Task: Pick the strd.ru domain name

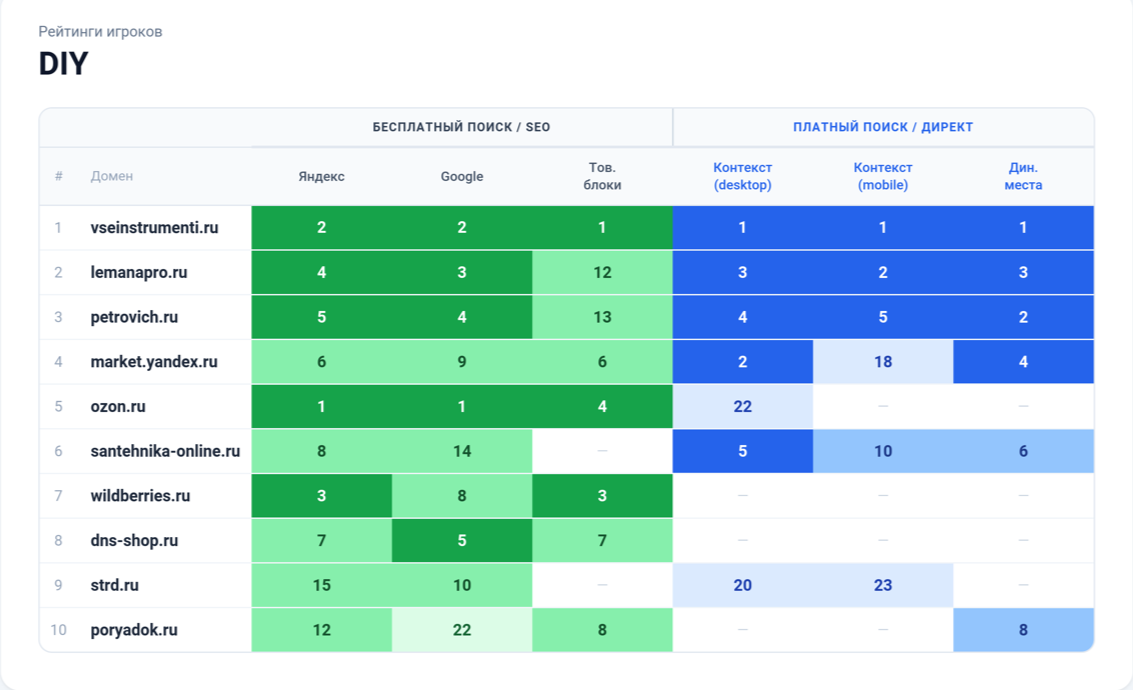Action: (x=114, y=585)
